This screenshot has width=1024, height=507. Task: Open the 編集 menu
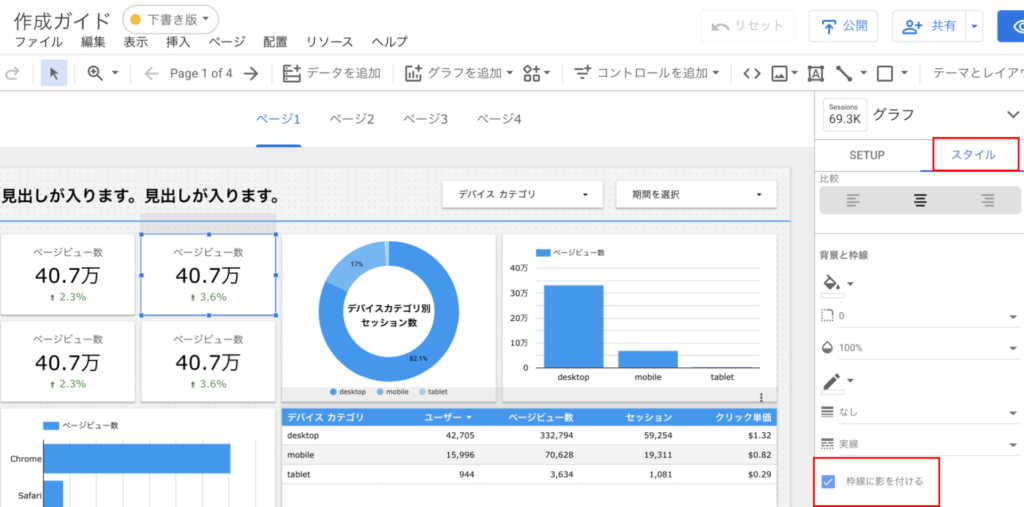93,42
